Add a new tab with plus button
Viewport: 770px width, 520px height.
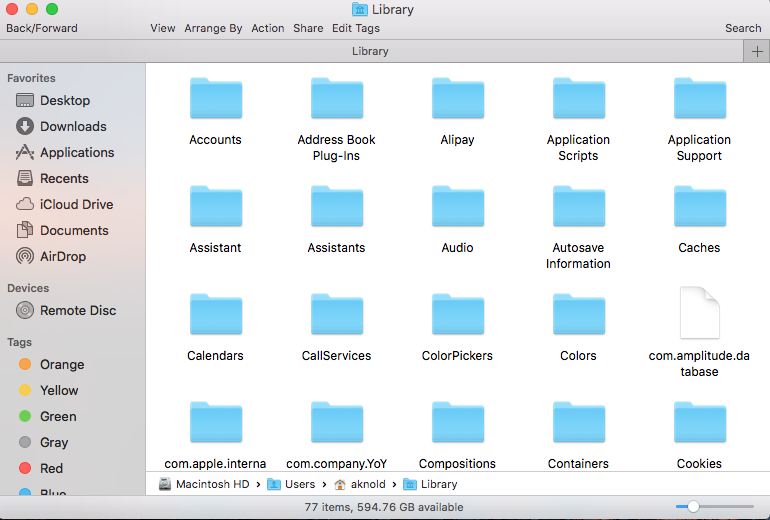coord(756,52)
